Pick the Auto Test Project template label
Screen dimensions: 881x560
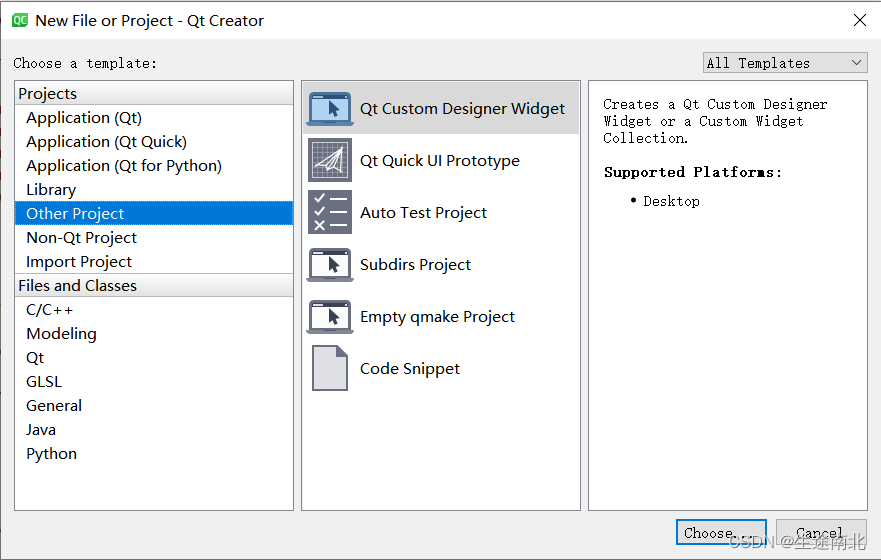click(x=423, y=212)
